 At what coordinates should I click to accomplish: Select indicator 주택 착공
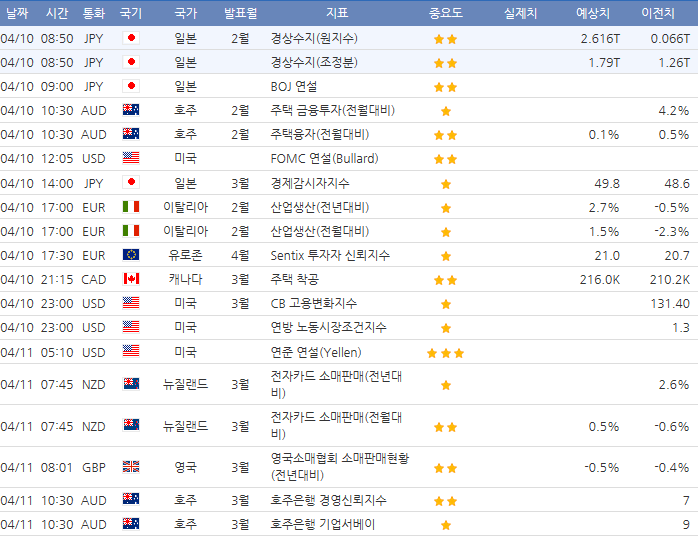tap(295, 279)
